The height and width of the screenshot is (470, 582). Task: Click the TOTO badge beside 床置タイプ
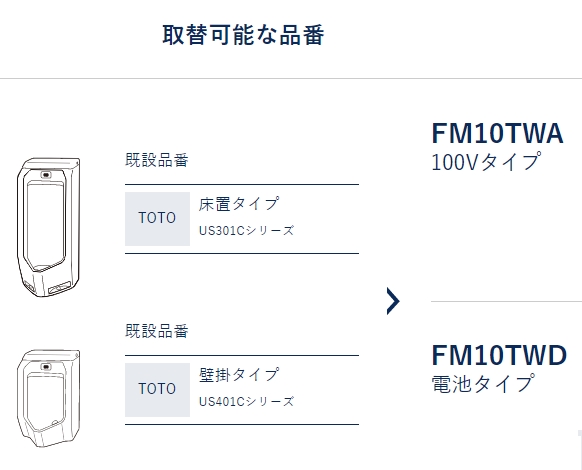point(157,219)
